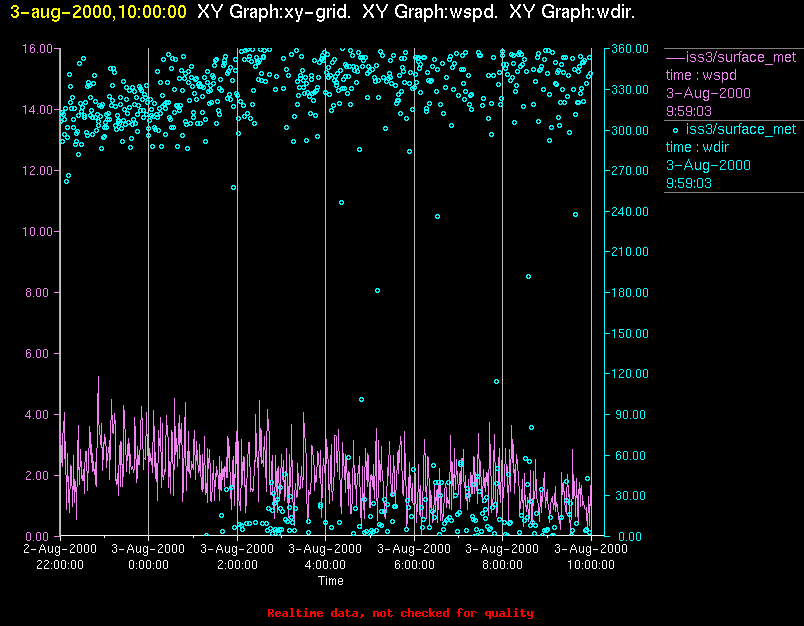Screen dimensions: 804x626
Task: Click right axis value 30.00
Action: pos(631,496)
